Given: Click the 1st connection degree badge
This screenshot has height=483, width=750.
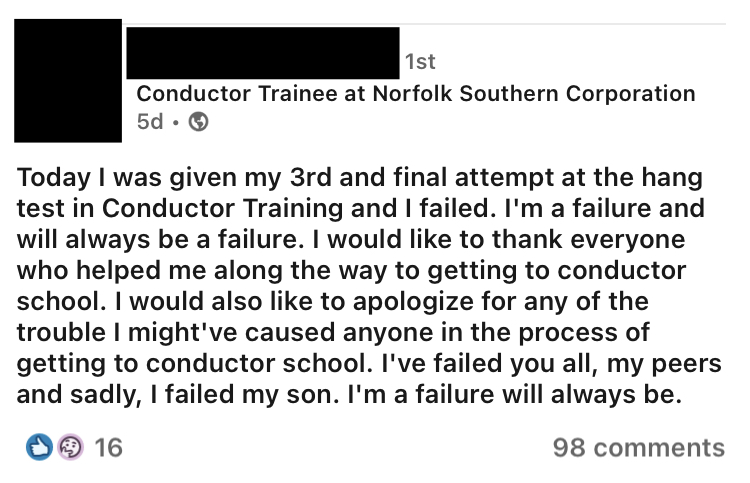Looking at the screenshot, I should 420,62.
